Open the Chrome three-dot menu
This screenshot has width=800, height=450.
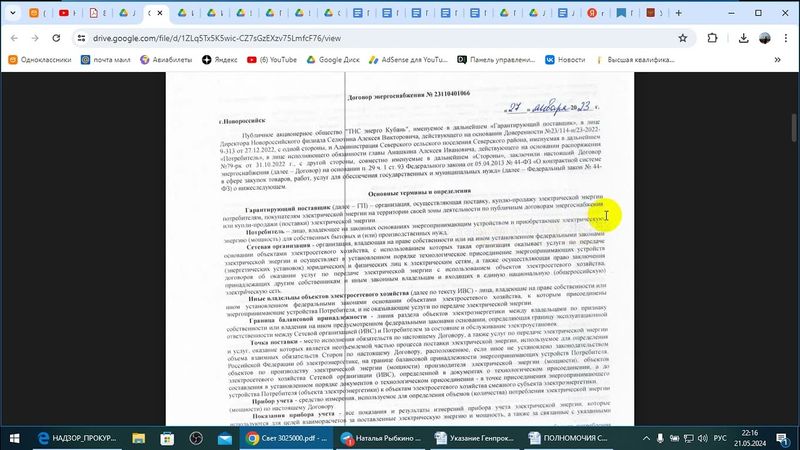click(786, 38)
